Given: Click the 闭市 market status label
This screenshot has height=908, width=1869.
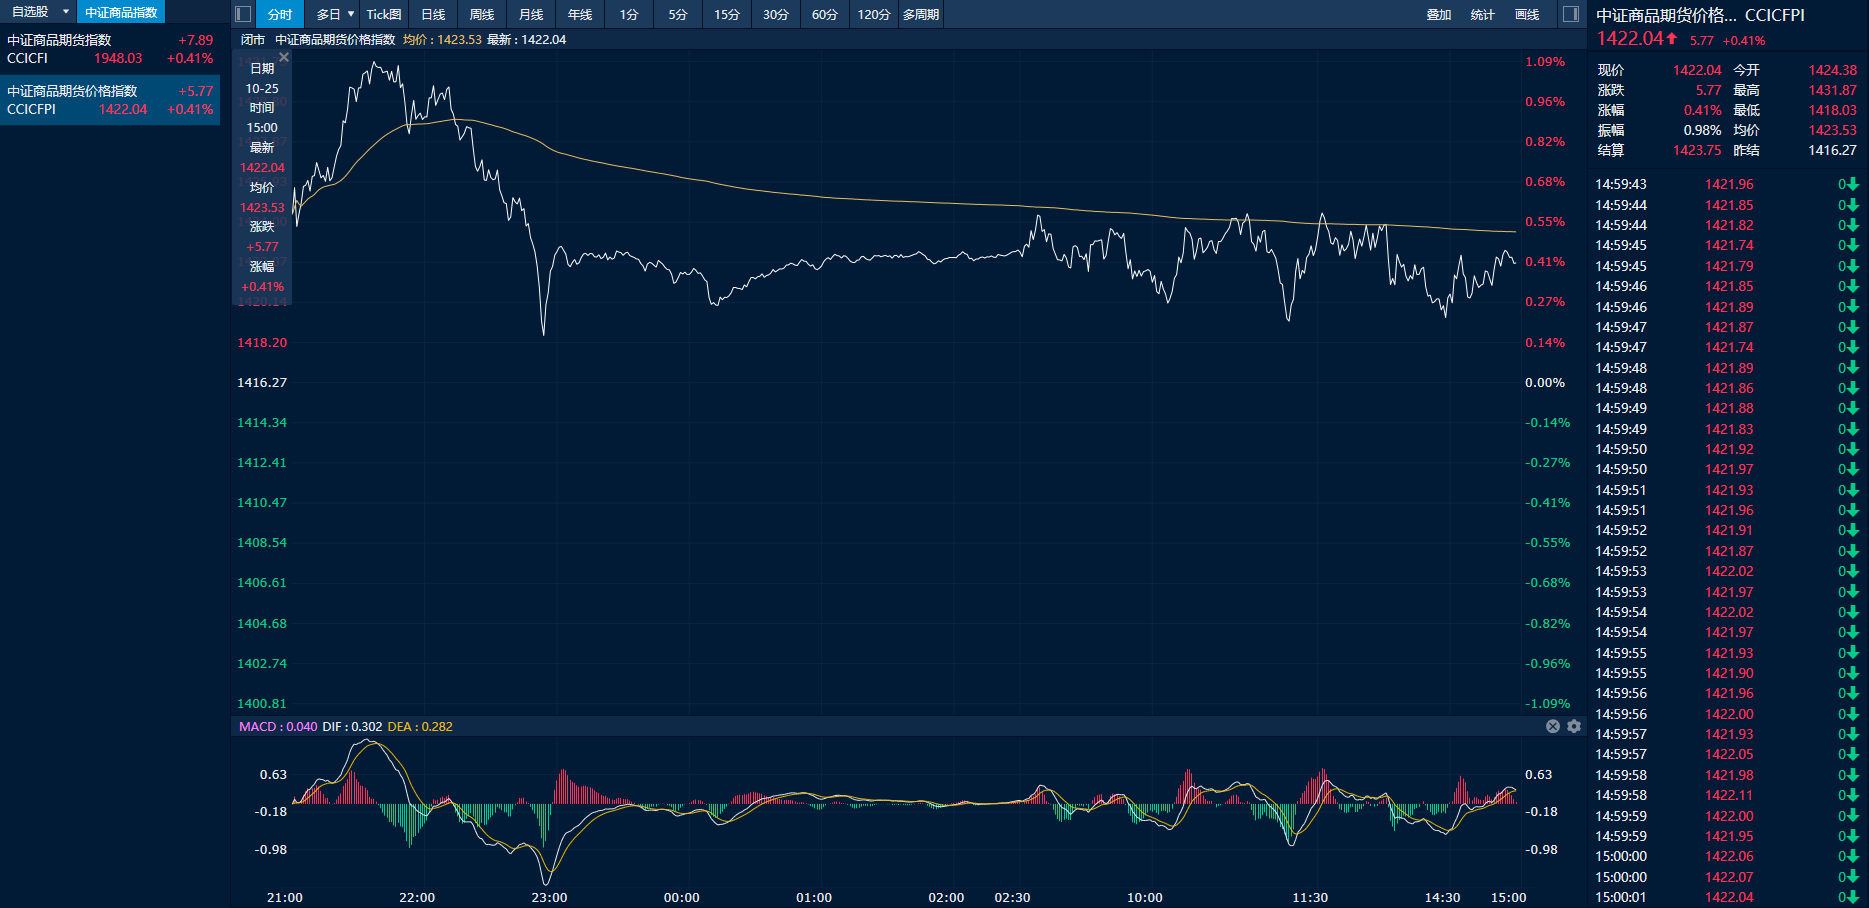Looking at the screenshot, I should click(253, 39).
